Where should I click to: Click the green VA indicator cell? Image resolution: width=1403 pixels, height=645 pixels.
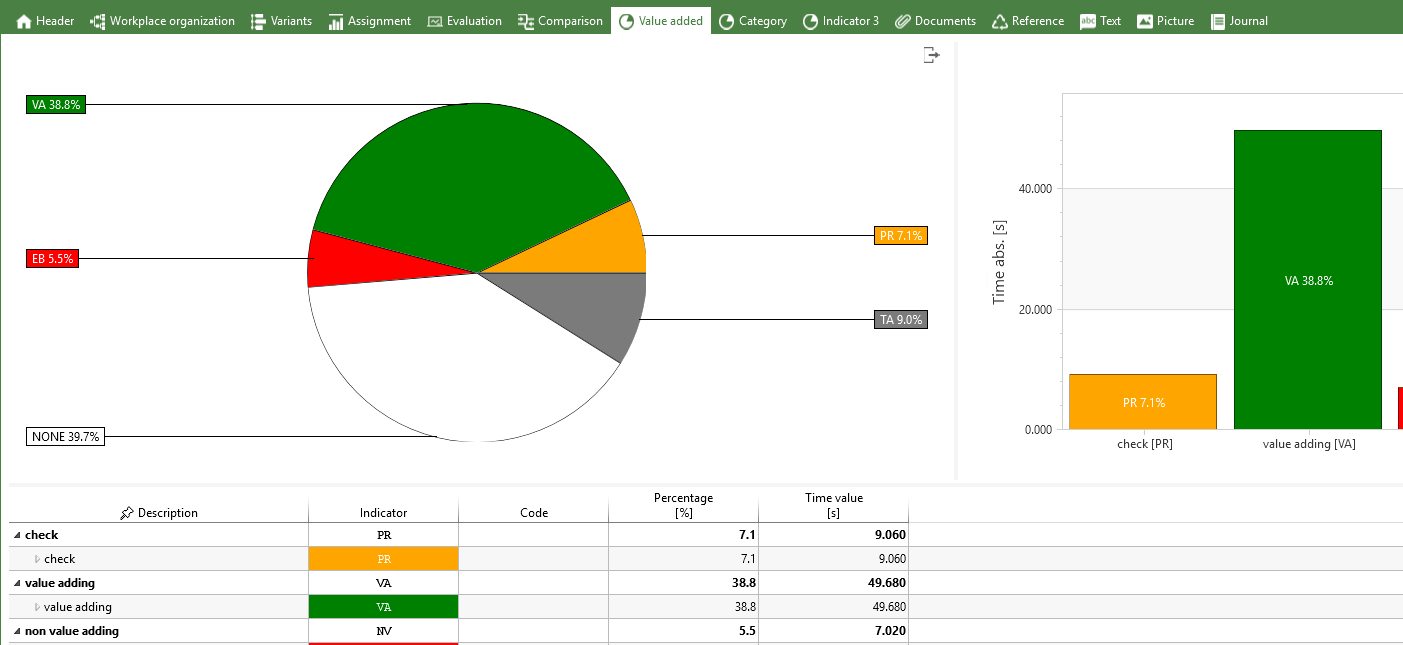(383, 607)
